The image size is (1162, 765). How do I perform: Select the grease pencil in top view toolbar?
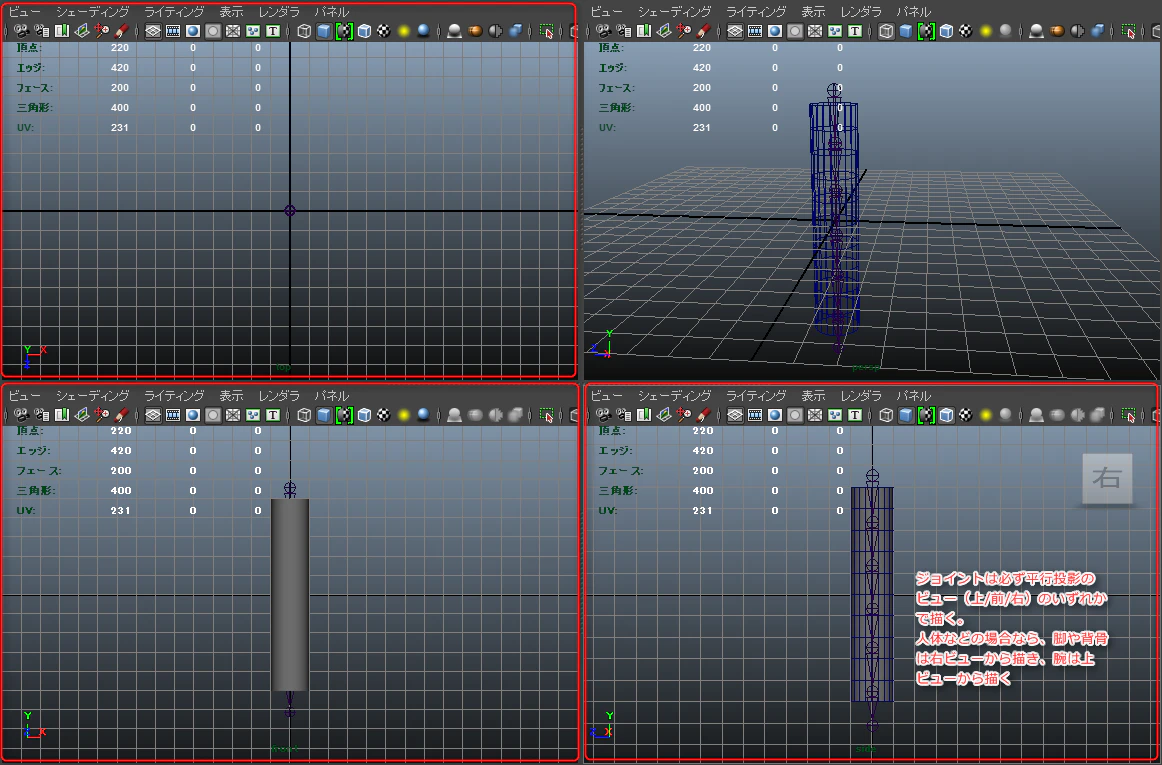(x=122, y=31)
